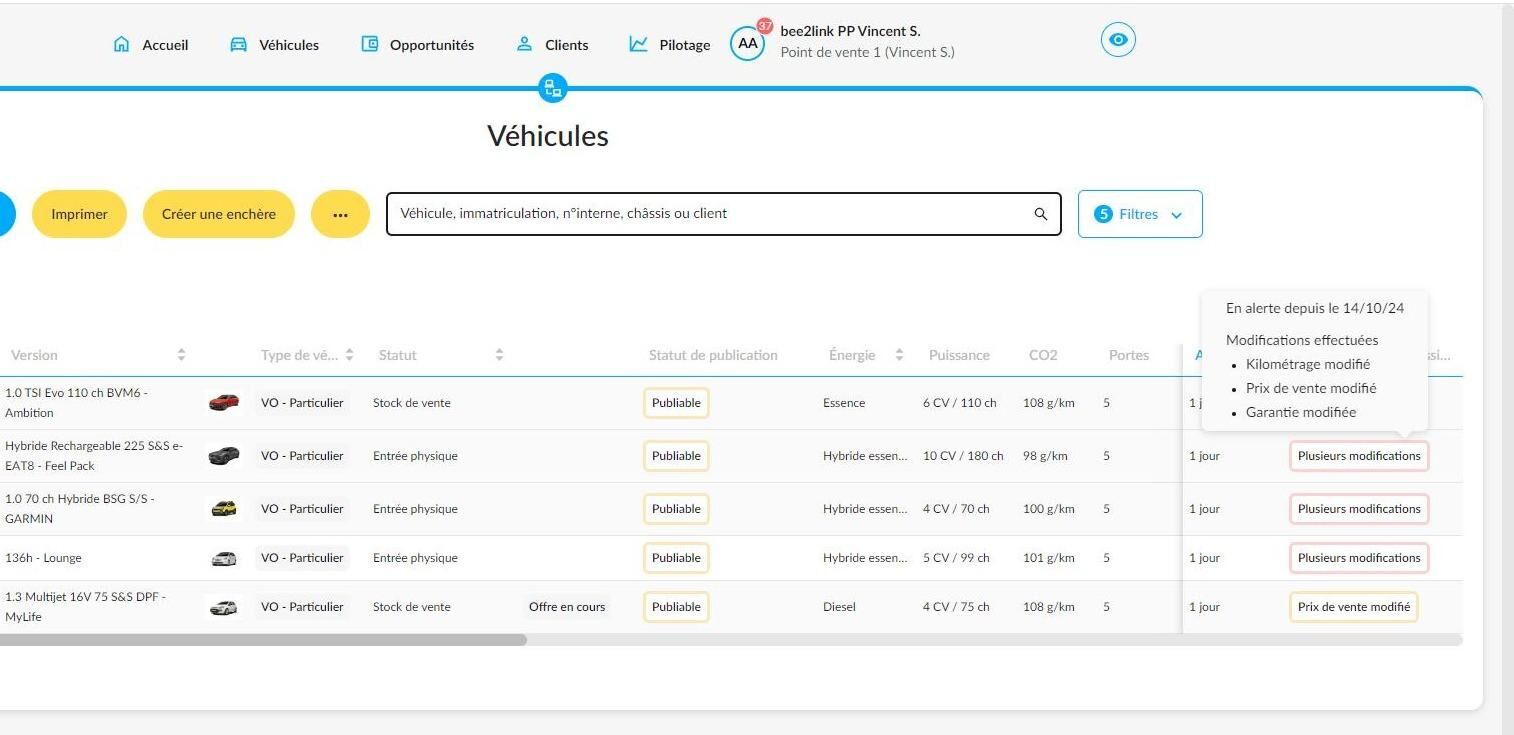The height and width of the screenshot is (735, 1514).
Task: Click the Imprimer button
Action: pos(79,214)
